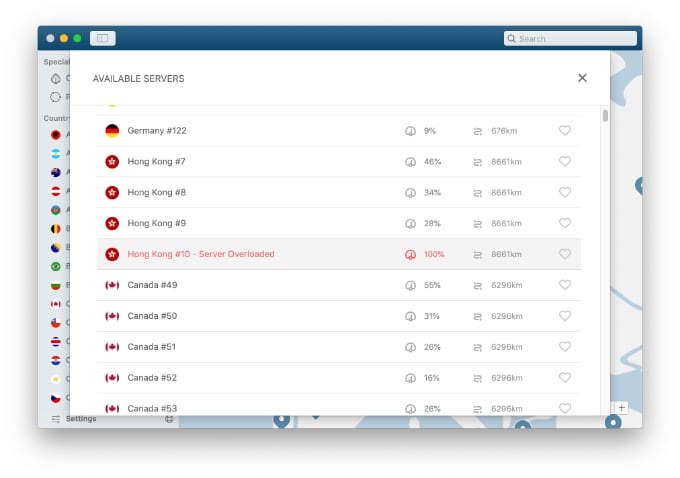680x478 pixels.
Task: Click the red load gauge showing 100%
Action: pos(410,255)
